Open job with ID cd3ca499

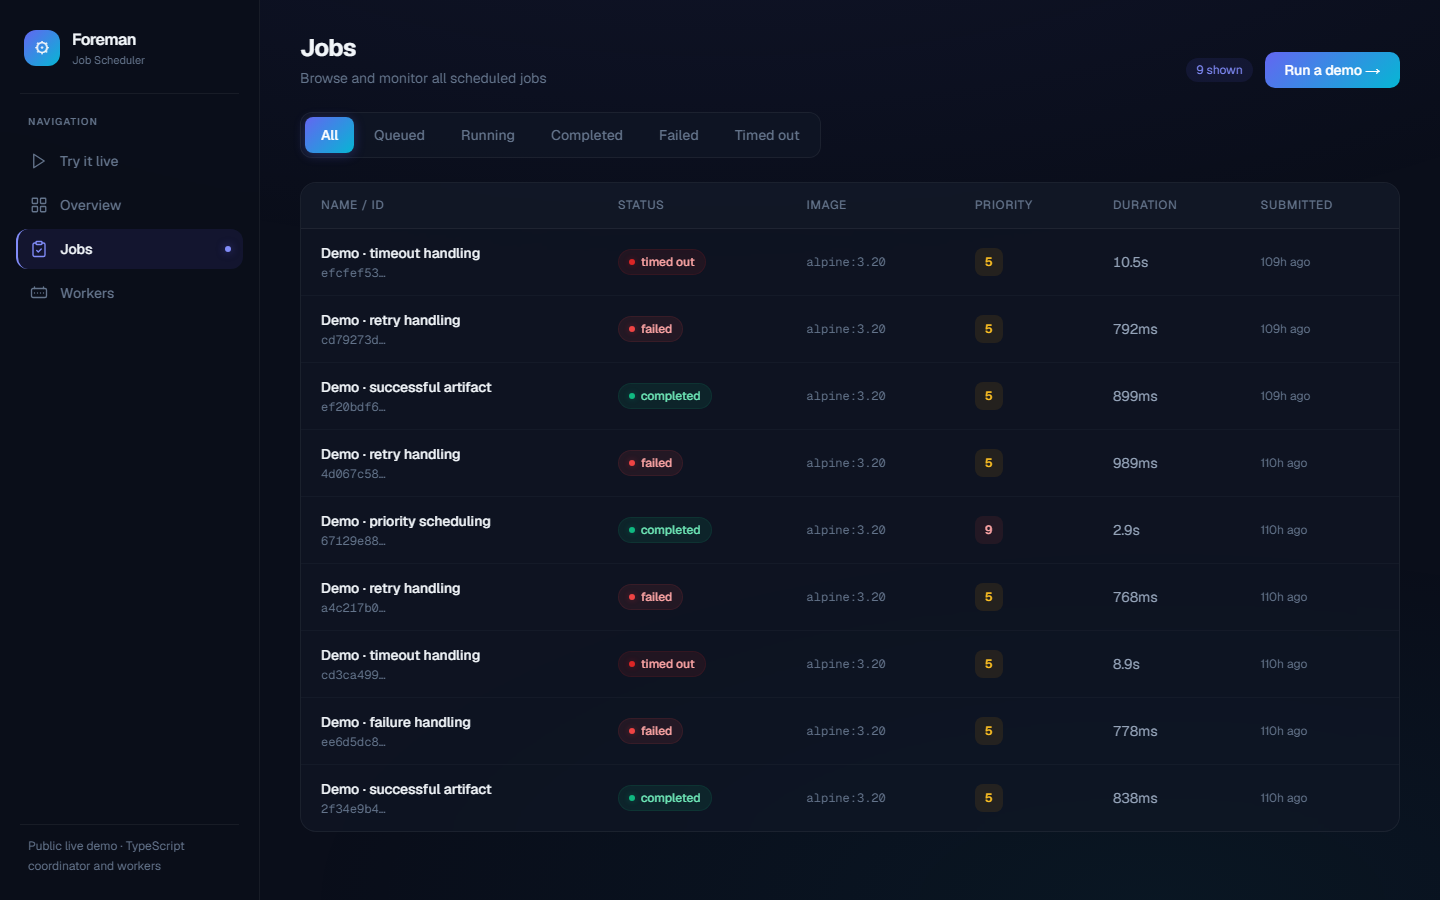(x=850, y=664)
